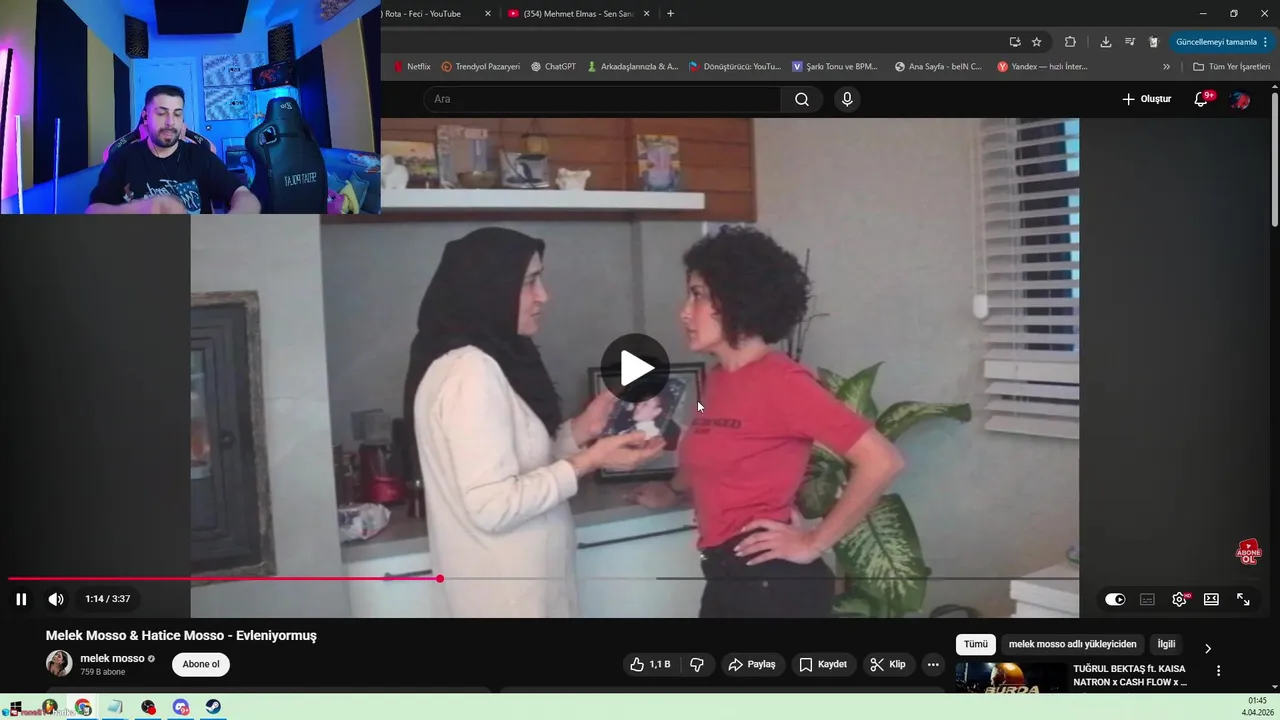Click the 1:14 / 3:37 time display
Viewport: 1280px width, 720px height.
(107, 599)
